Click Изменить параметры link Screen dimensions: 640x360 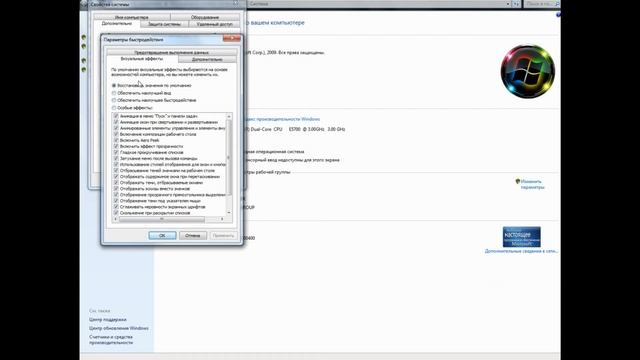[x=533, y=184]
